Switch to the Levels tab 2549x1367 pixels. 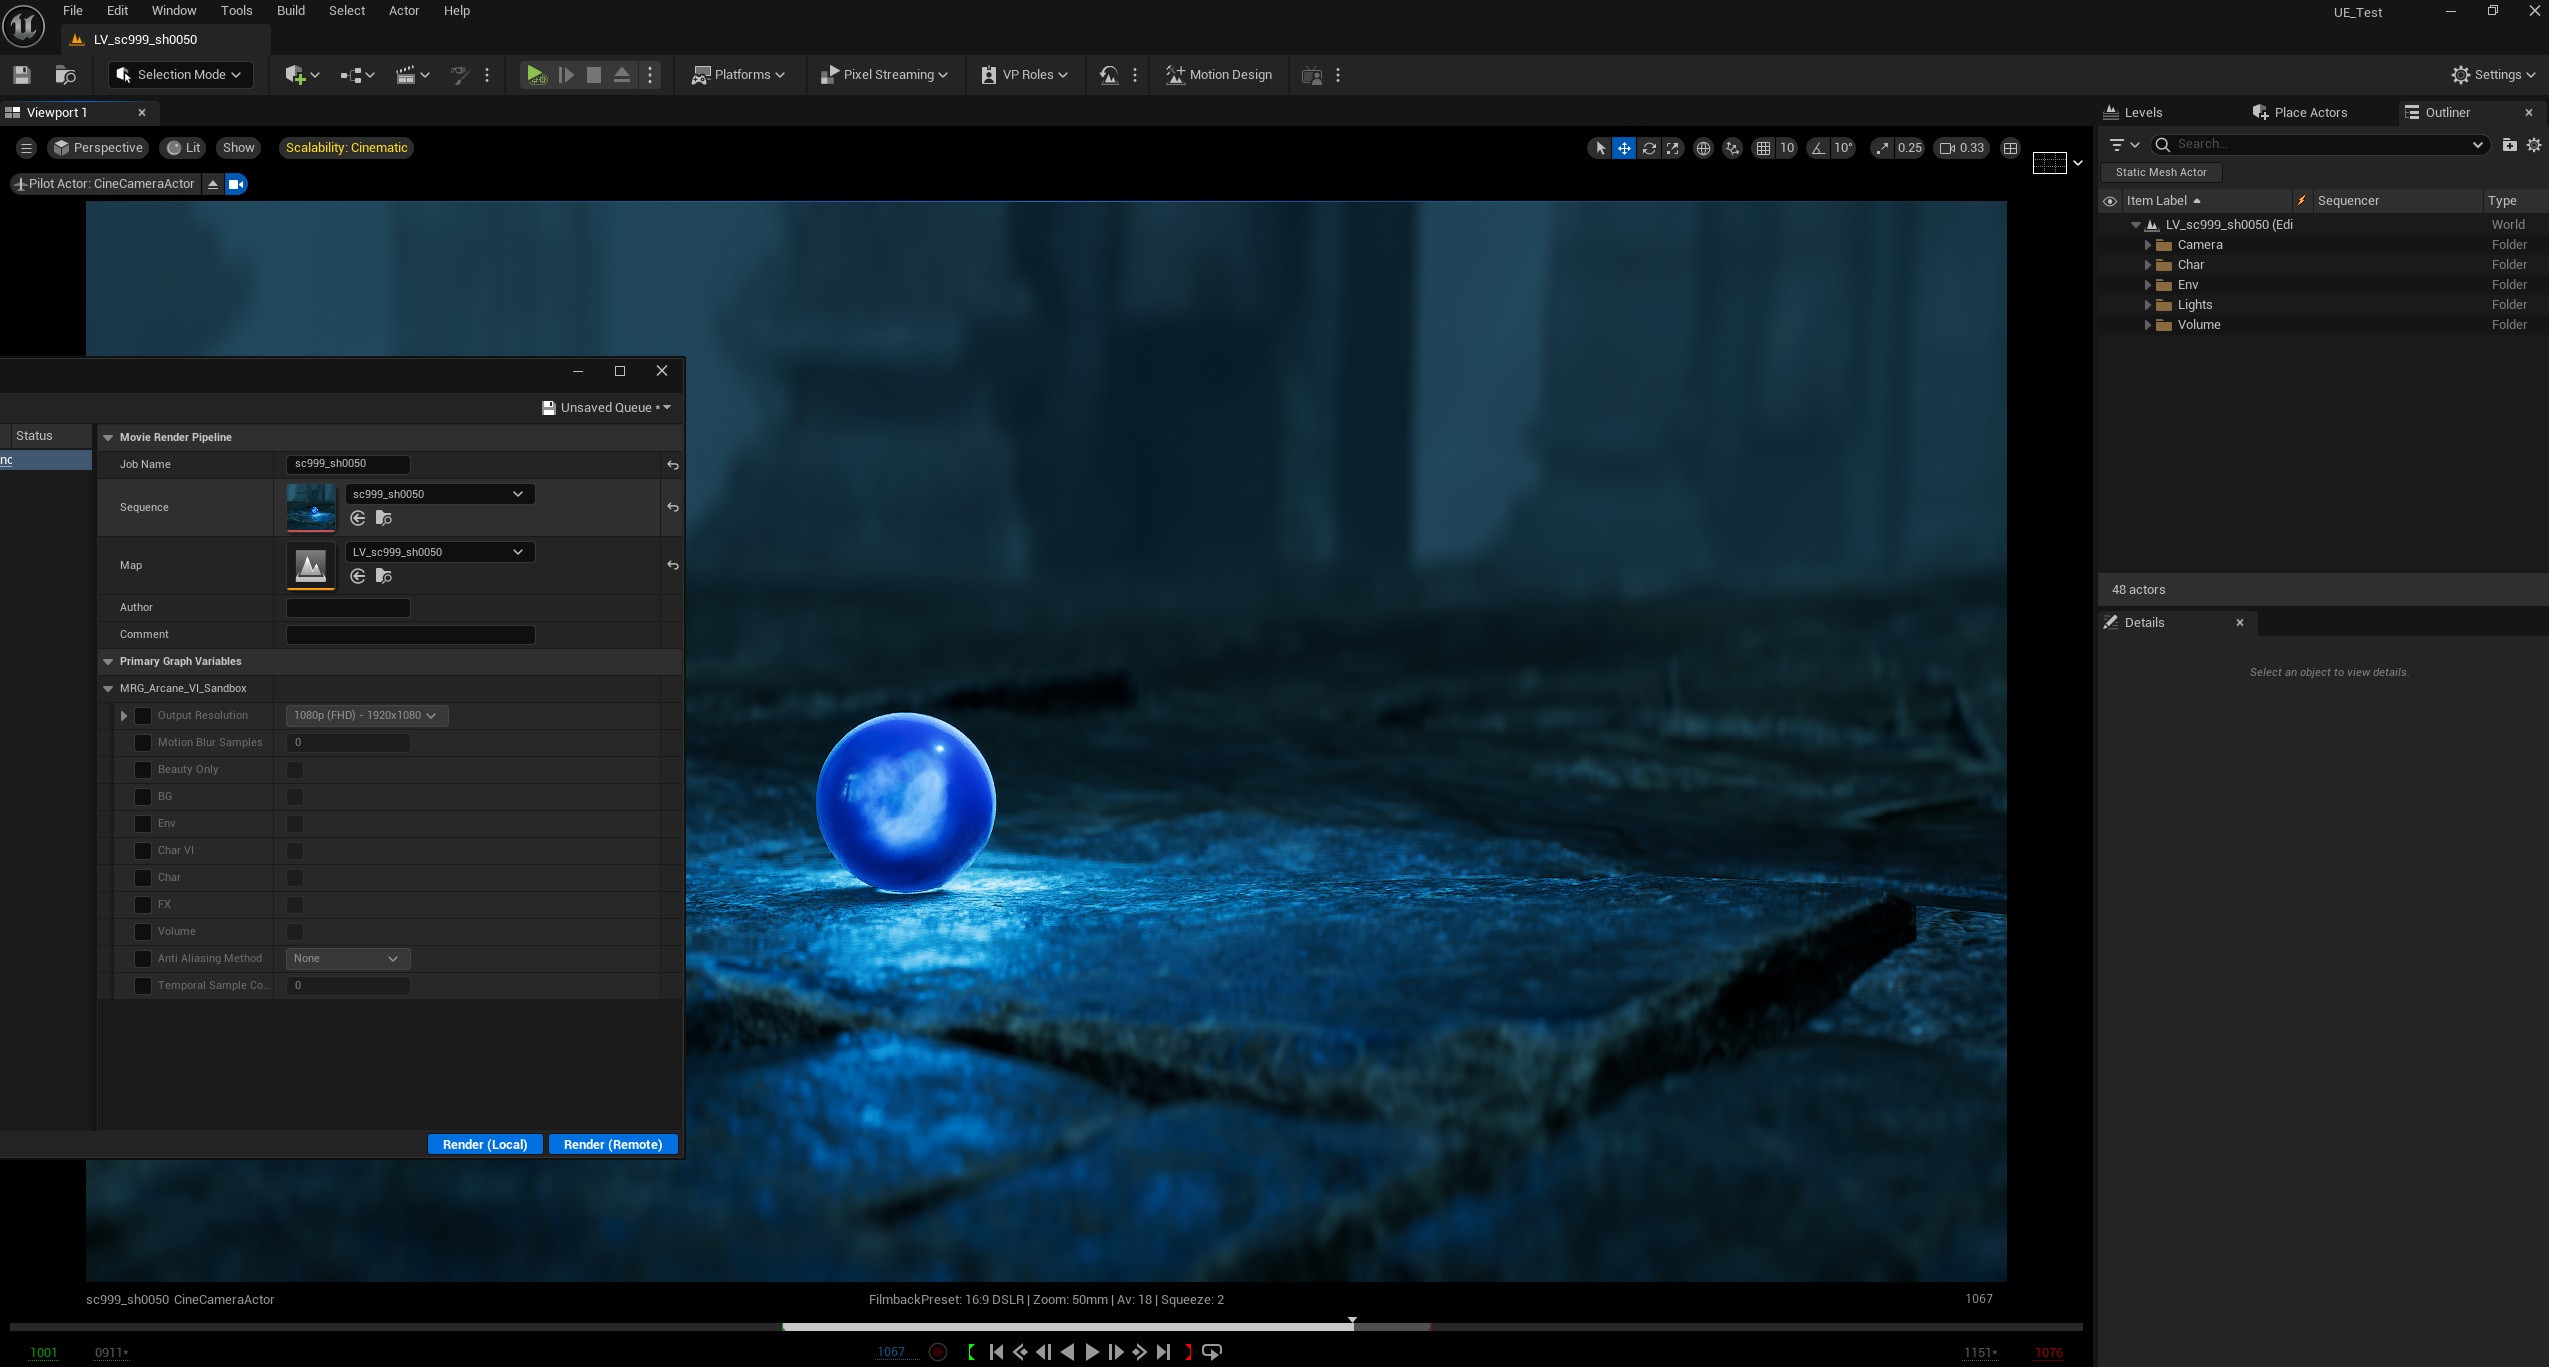[2133, 113]
